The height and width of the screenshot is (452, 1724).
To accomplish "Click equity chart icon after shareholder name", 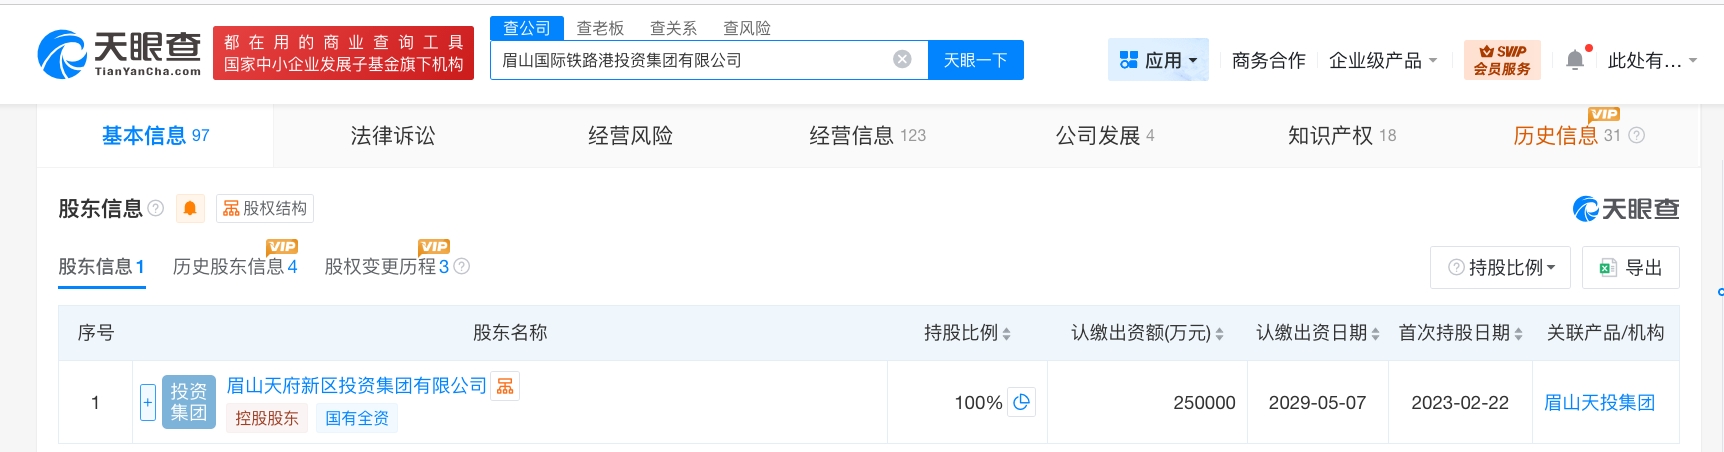I will 505,386.
